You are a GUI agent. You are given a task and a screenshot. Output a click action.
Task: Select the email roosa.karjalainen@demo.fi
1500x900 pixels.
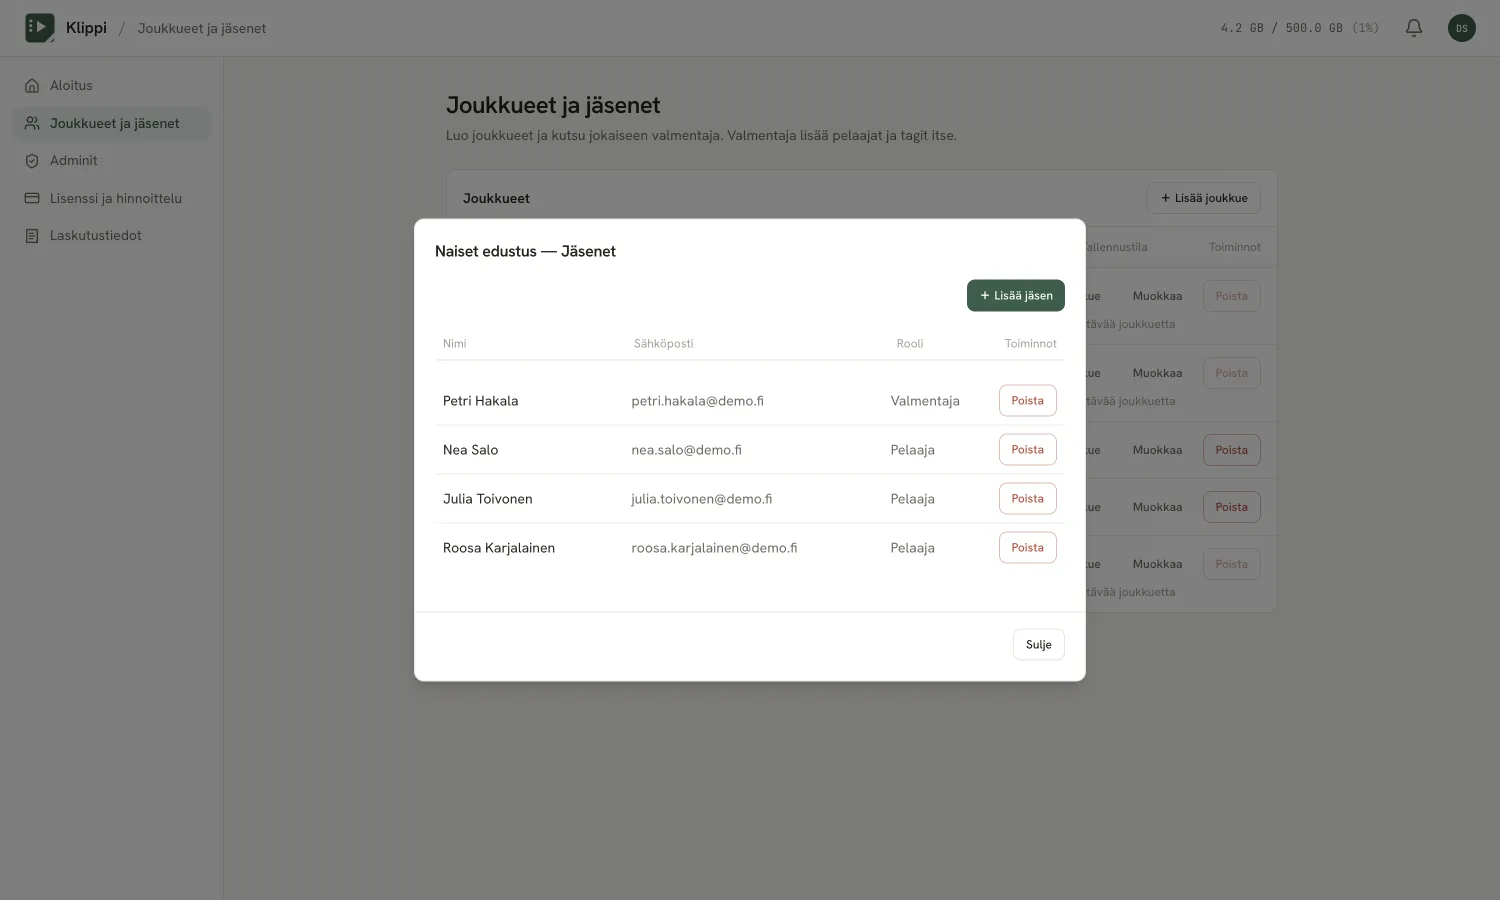[714, 548]
